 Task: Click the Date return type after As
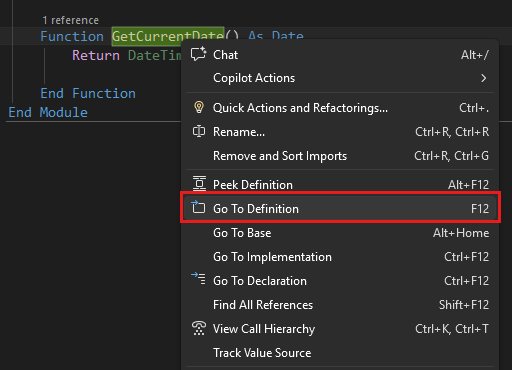287,34
